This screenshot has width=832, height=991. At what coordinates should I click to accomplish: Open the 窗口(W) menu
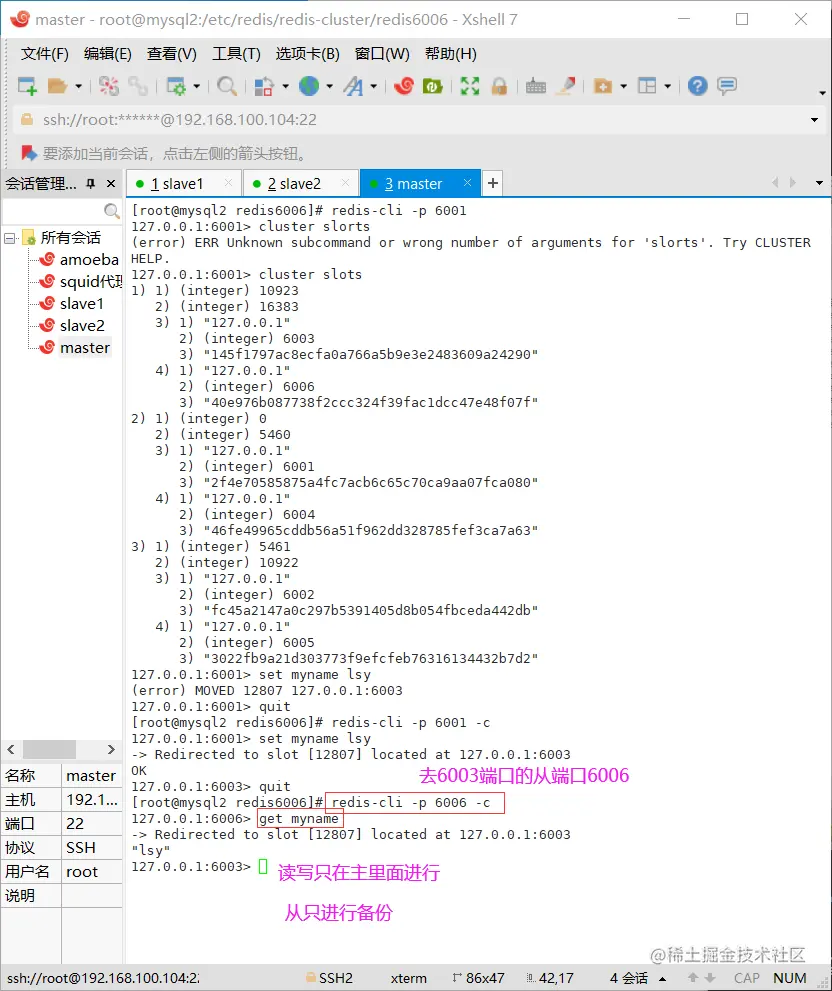382,54
